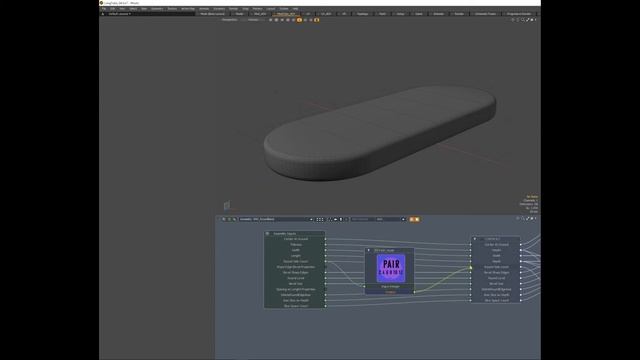Screen dimensions: 640x360
Task: Click the zoom magnifier icon in viewport corner
Action: 523,20
